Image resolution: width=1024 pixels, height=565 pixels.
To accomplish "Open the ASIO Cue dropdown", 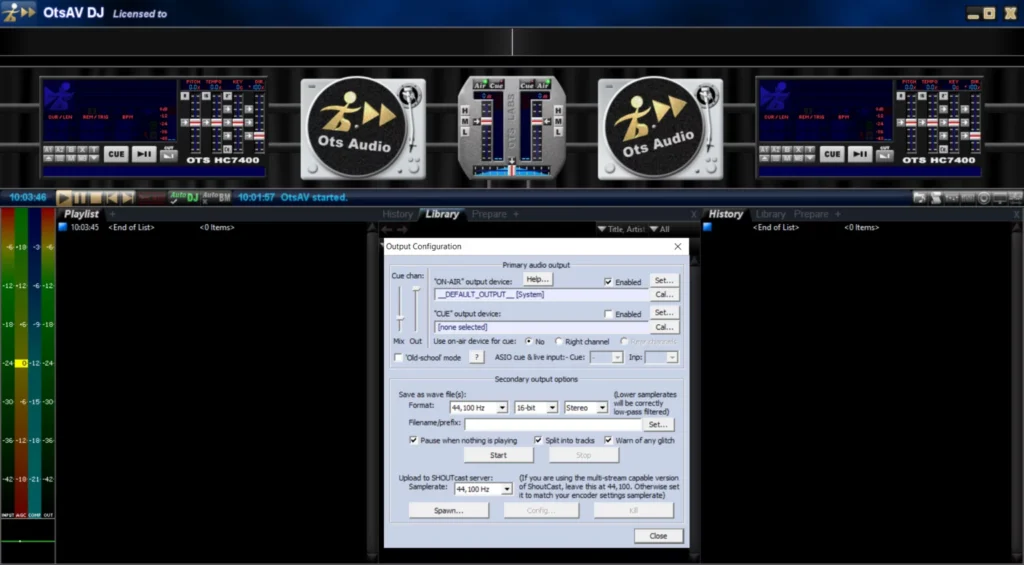I will pyautogui.click(x=606, y=357).
